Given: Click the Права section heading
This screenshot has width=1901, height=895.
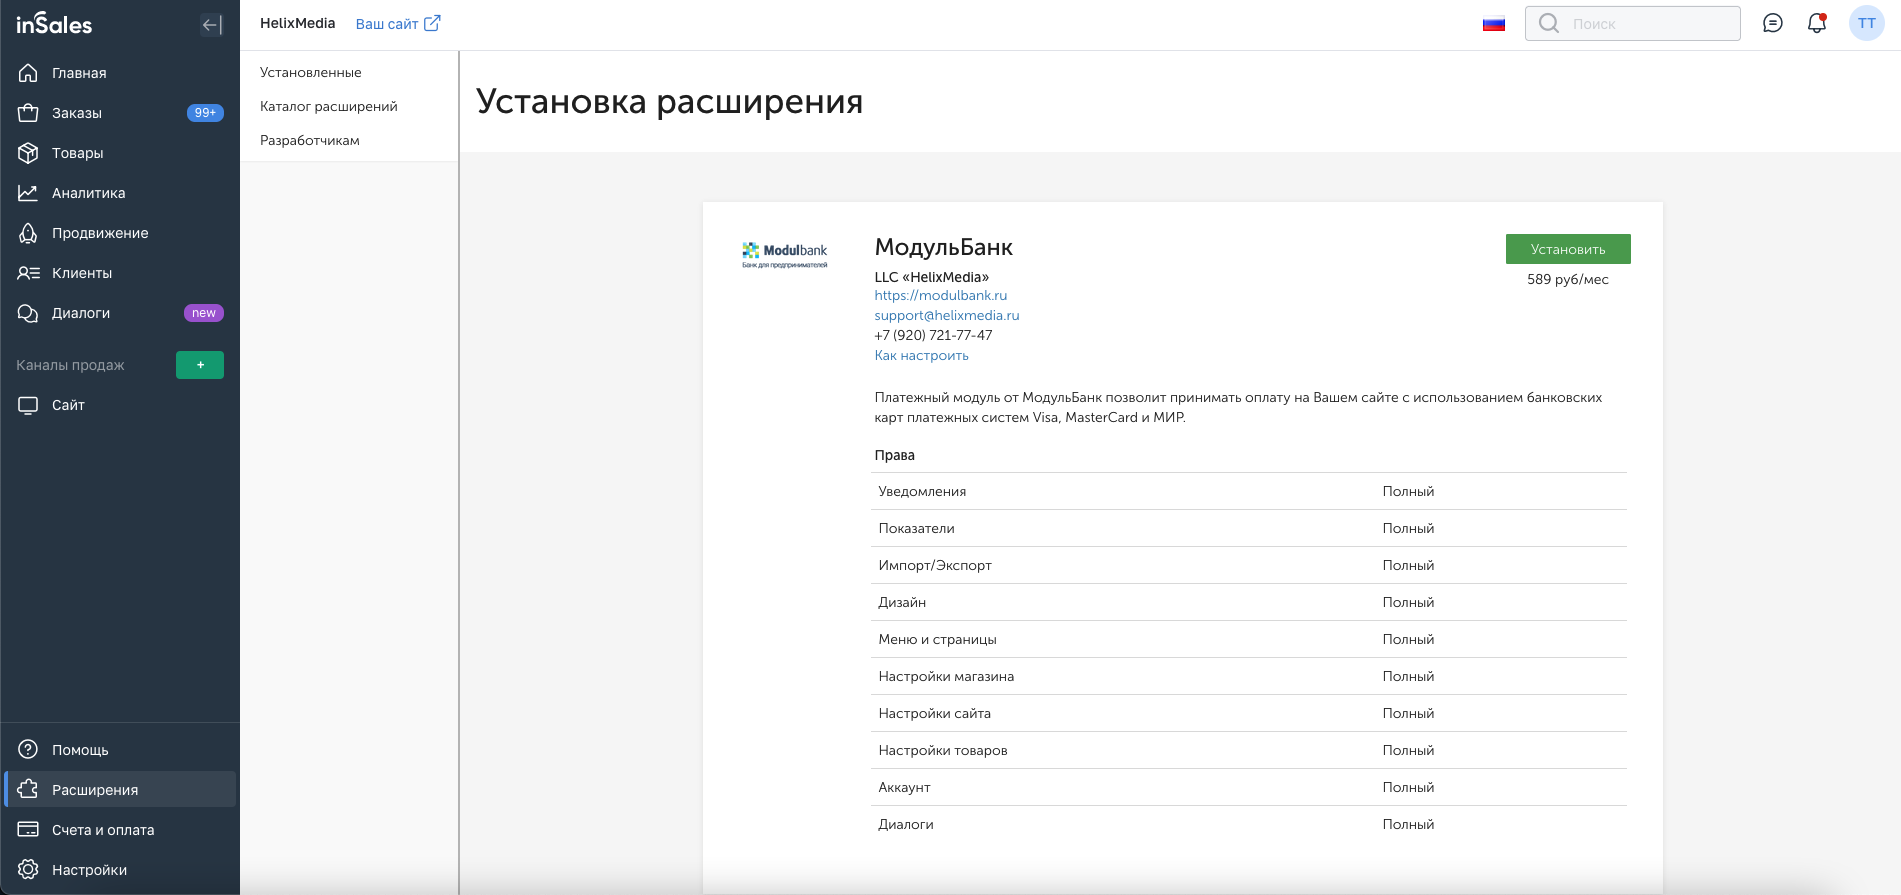Looking at the screenshot, I should tap(894, 455).
